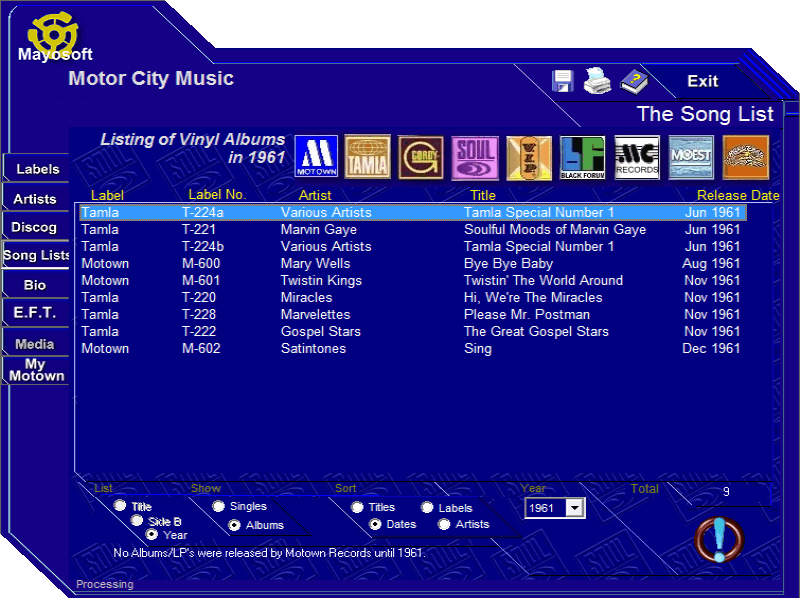The height and width of the screenshot is (600, 800).
Task: Switch to the Discog tab
Action: click(x=36, y=227)
